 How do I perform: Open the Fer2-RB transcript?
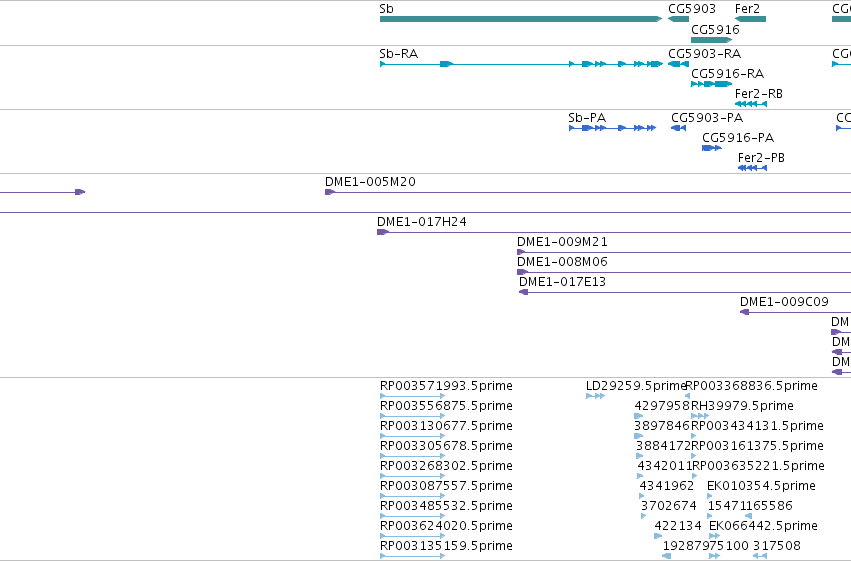pos(751,104)
